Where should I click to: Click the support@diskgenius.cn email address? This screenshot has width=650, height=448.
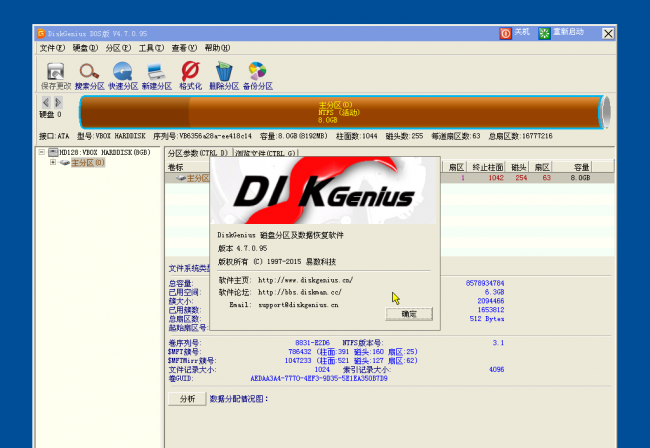(x=298, y=305)
